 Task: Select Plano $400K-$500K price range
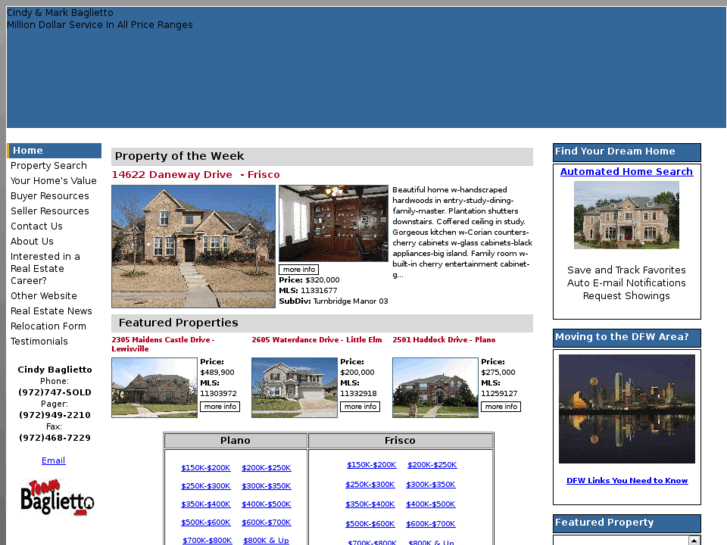click(266, 504)
